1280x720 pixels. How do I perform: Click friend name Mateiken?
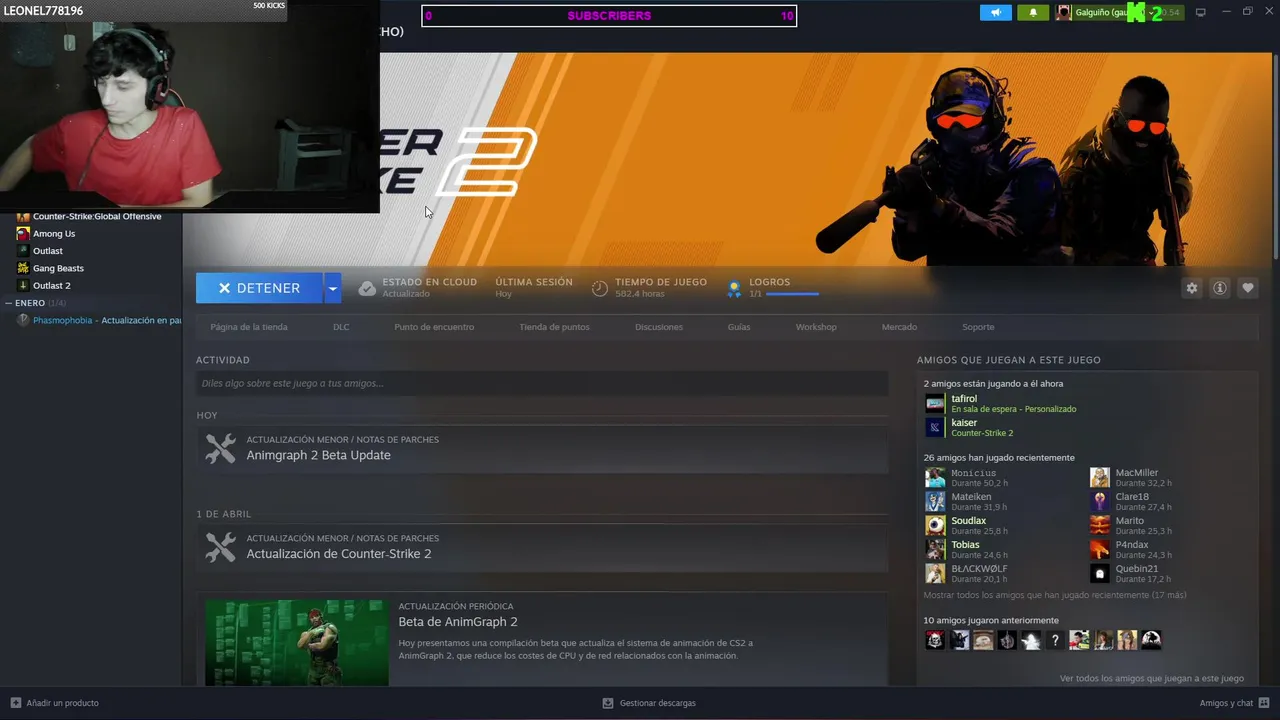pyautogui.click(x=971, y=497)
